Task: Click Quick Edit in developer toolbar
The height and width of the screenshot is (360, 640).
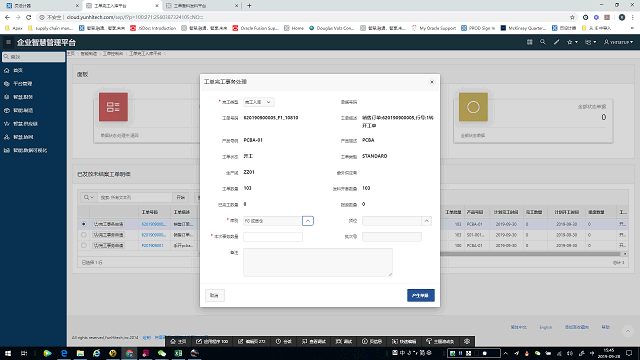Action: coord(404,341)
